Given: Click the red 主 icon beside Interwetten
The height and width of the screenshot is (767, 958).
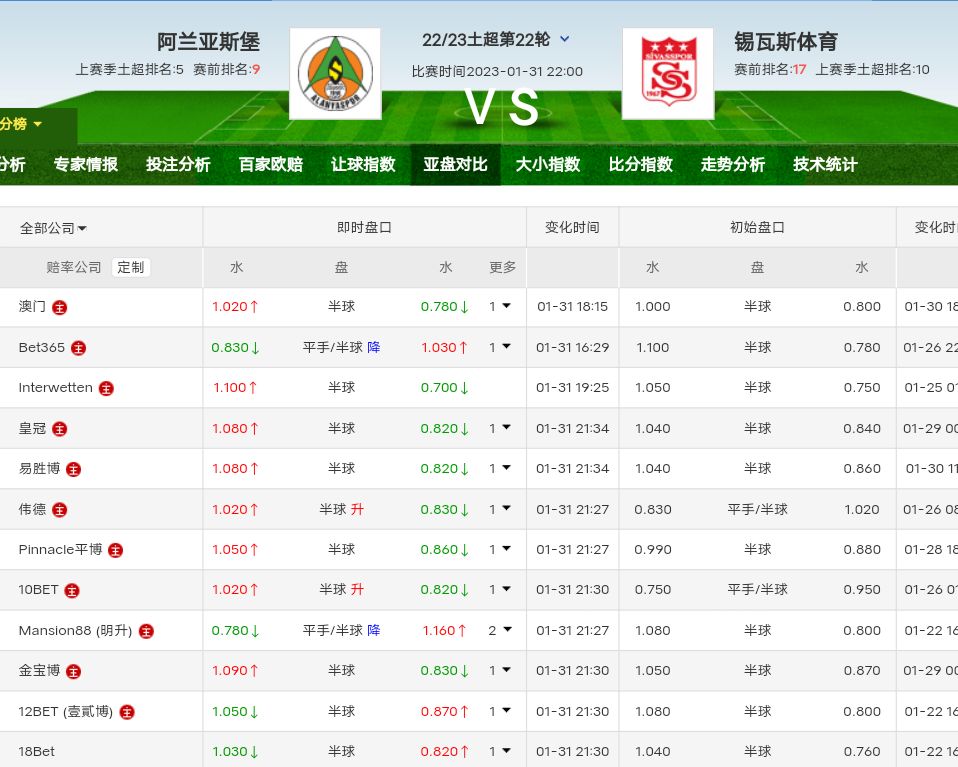Looking at the screenshot, I should 106,388.
